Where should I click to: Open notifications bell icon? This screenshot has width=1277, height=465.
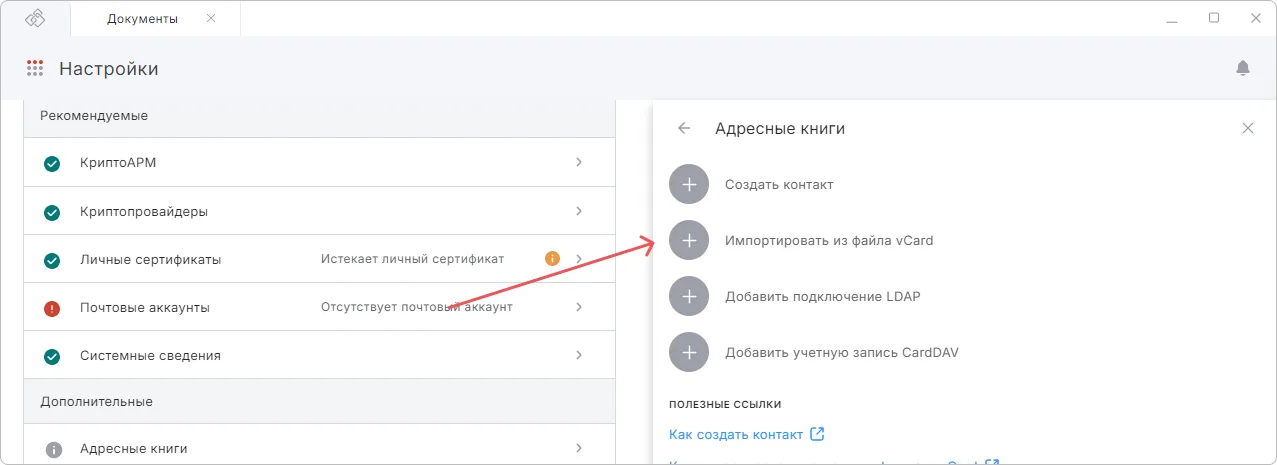click(1243, 68)
